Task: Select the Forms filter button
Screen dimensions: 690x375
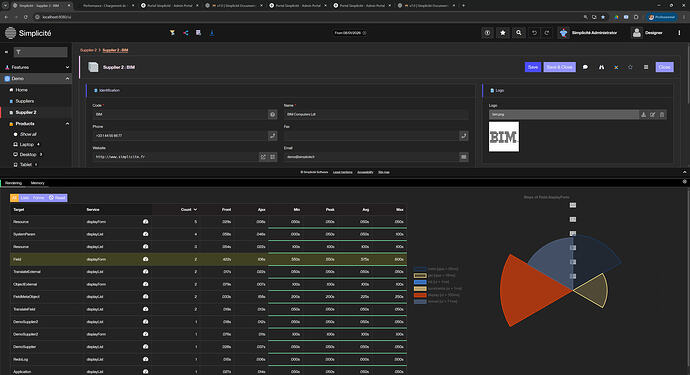Action: pos(38,198)
